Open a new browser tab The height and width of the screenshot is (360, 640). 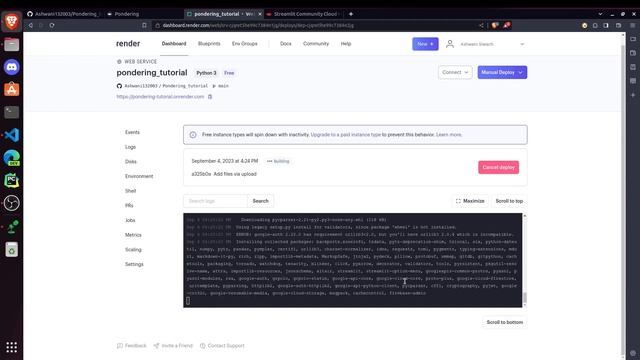[x=351, y=14]
